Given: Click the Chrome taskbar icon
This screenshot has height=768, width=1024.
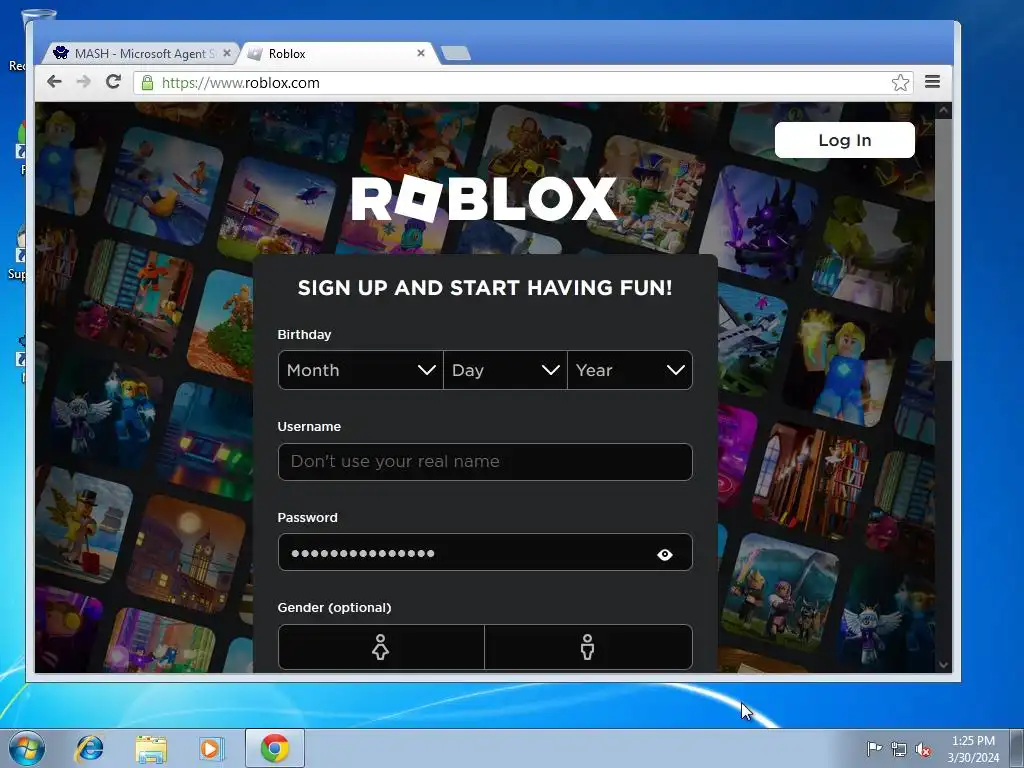Looking at the screenshot, I should point(275,748).
